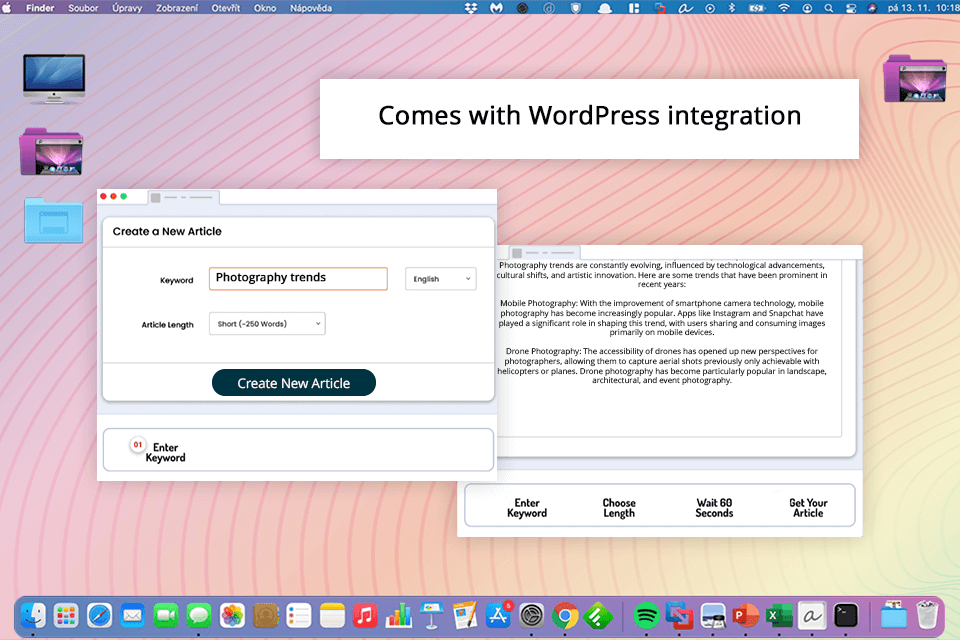This screenshot has height=640, width=960.
Task: Open the Photos app in Dock
Action: pos(232,616)
